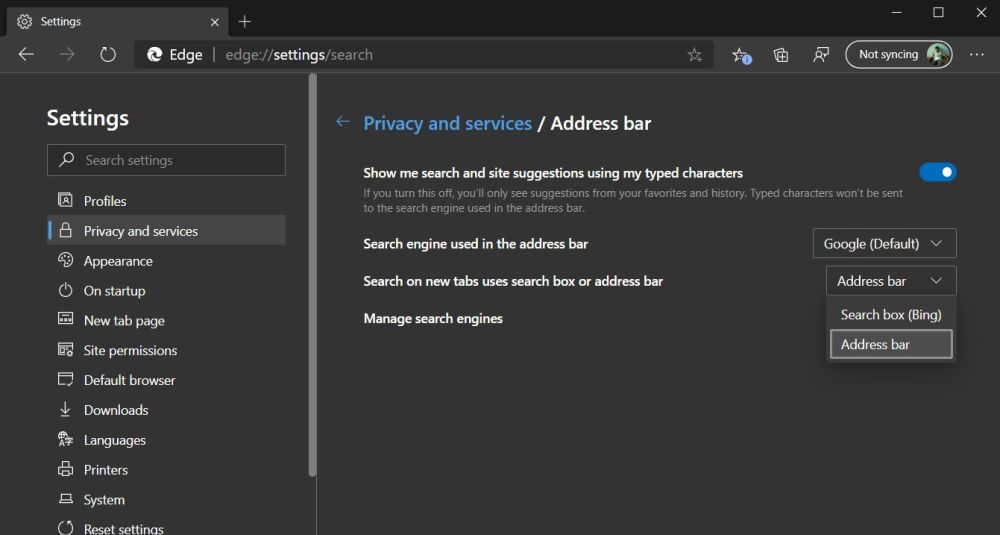Click the back navigation arrow in toolbar
This screenshot has height=535, width=1000.
coord(27,55)
